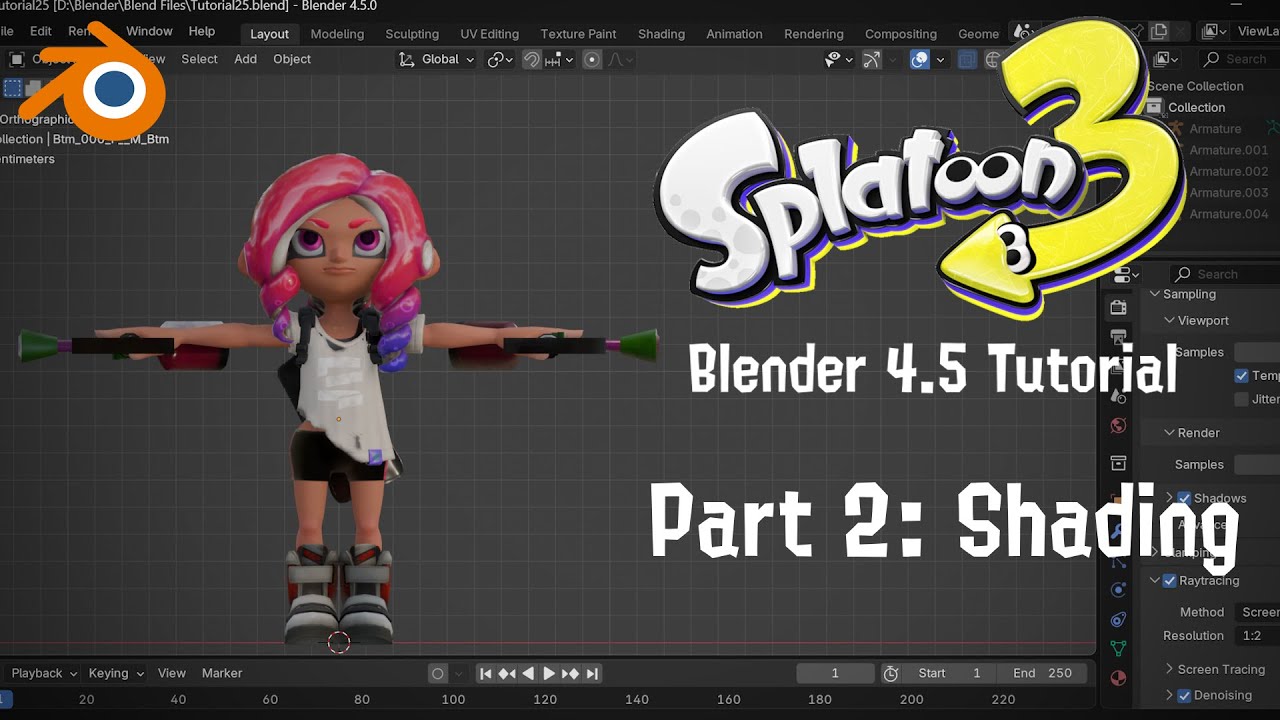
Task: Switch to the Texture Paint workspace tab
Action: point(578,34)
